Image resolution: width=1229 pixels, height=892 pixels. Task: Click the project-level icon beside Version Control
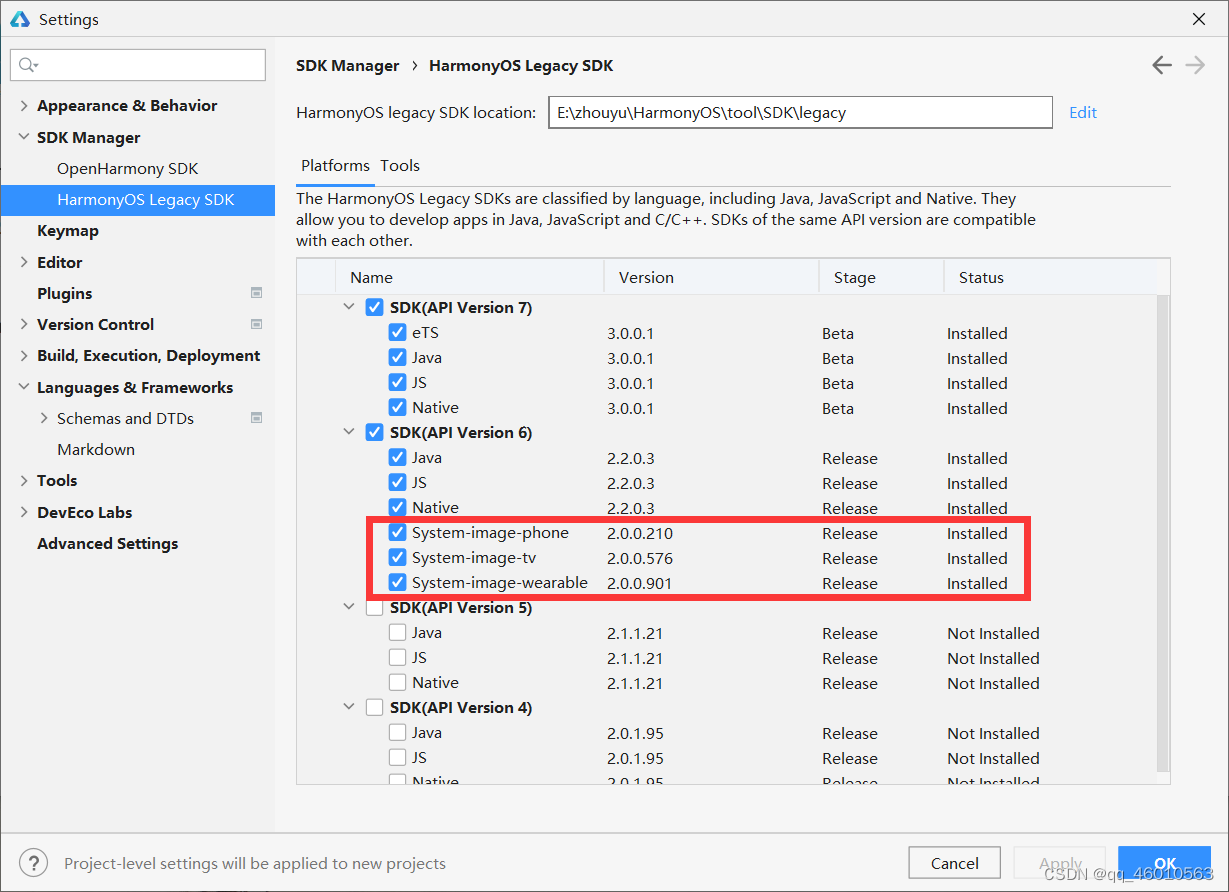pos(256,324)
